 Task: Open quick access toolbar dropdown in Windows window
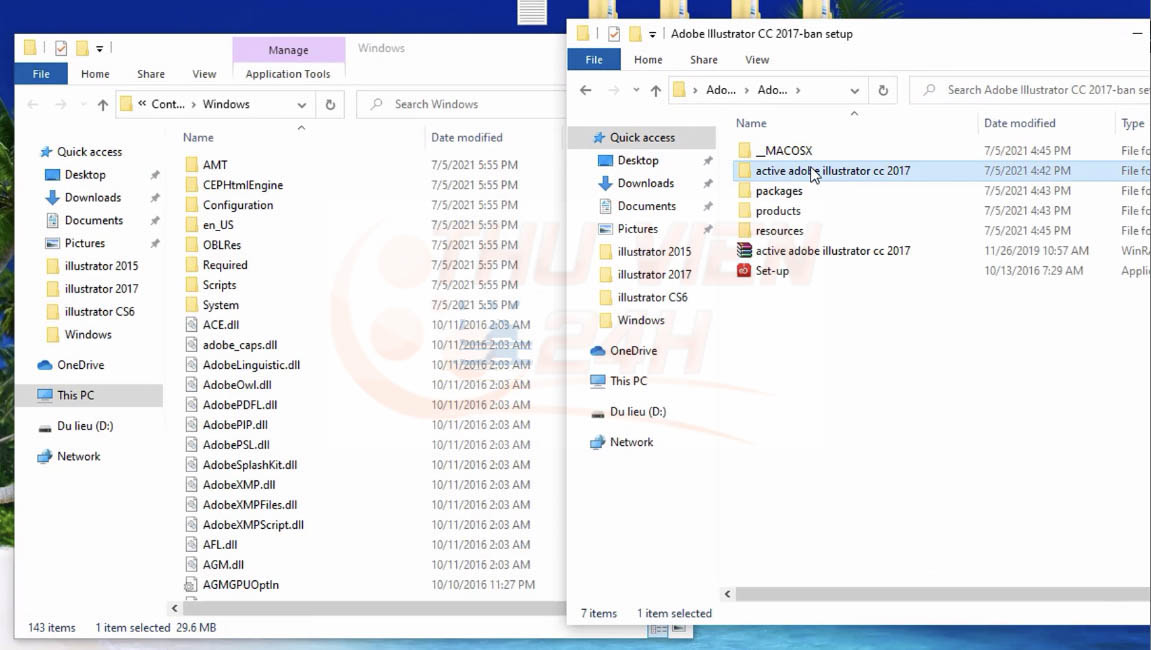point(99,49)
